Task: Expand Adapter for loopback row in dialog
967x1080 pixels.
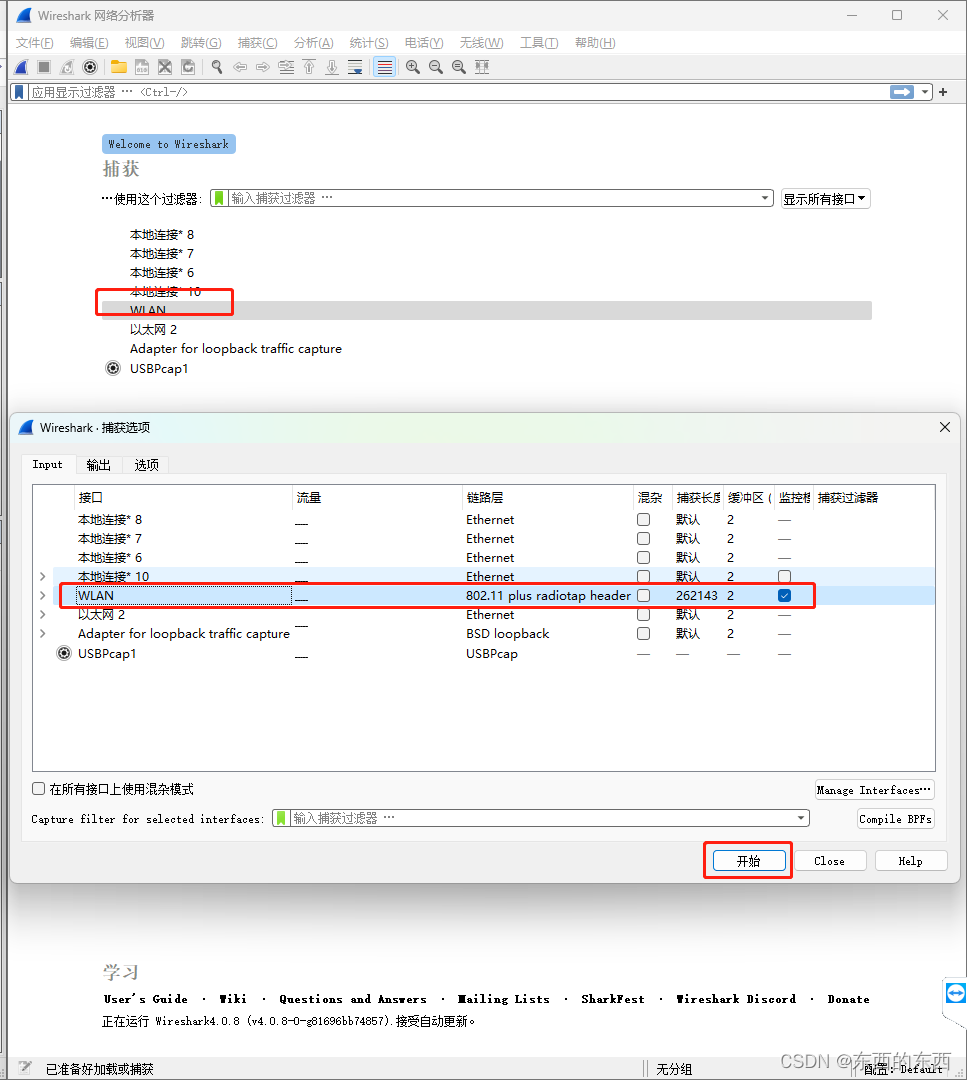Action: tap(43, 633)
